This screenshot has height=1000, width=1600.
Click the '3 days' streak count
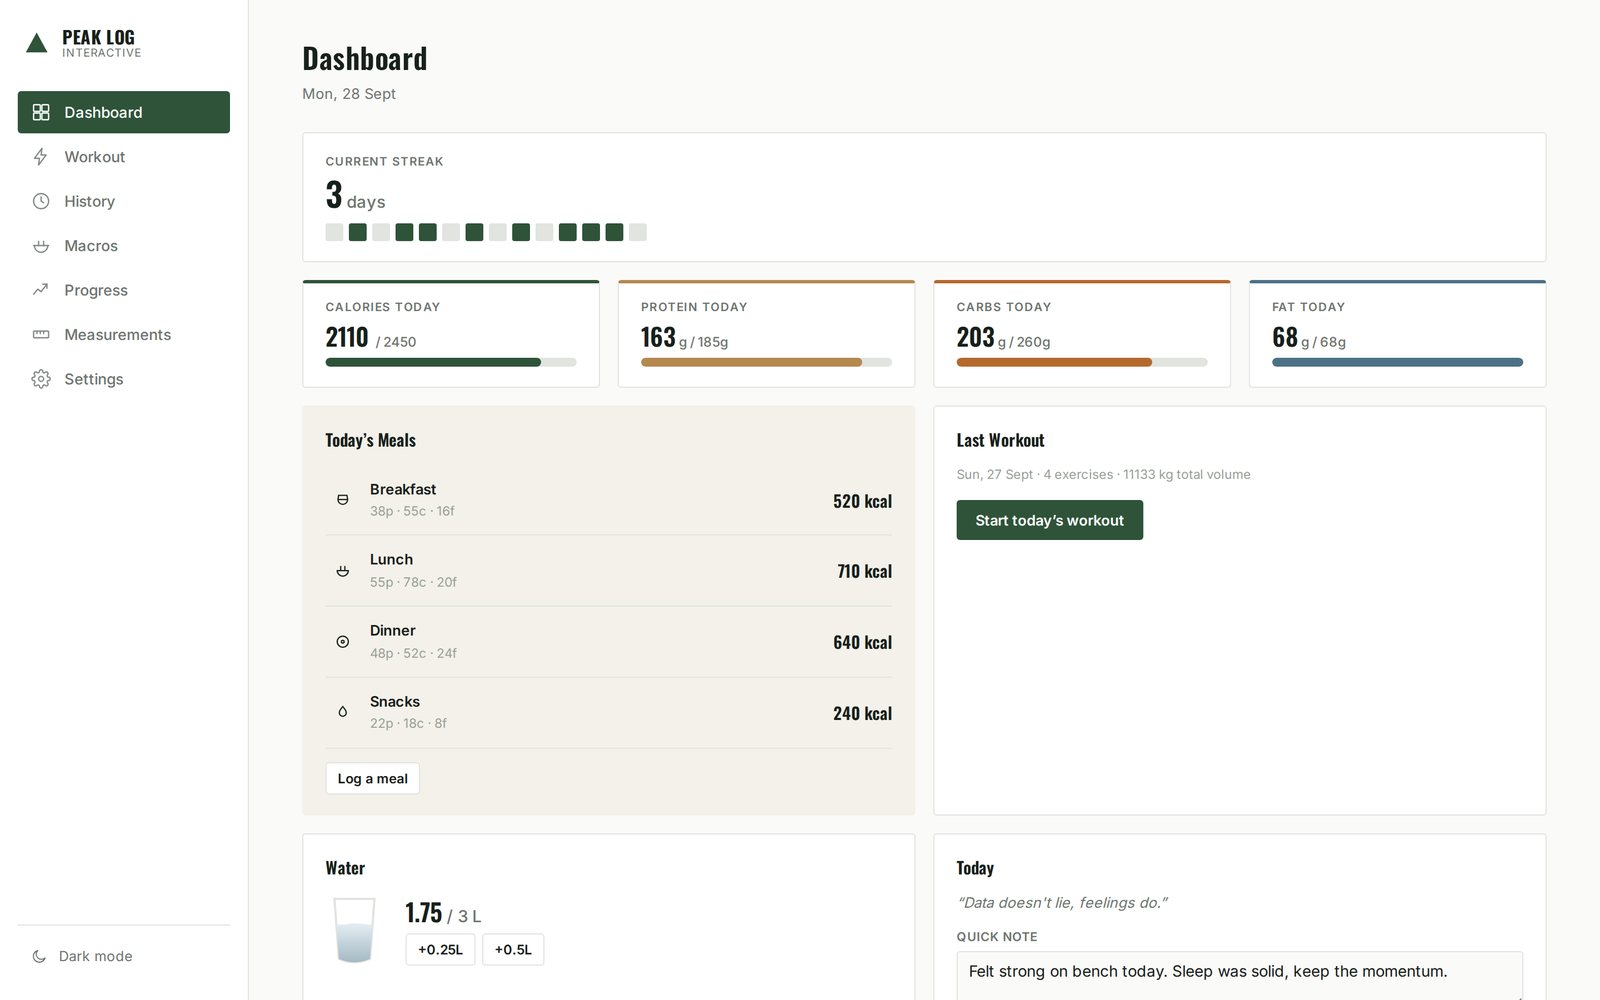tap(355, 195)
